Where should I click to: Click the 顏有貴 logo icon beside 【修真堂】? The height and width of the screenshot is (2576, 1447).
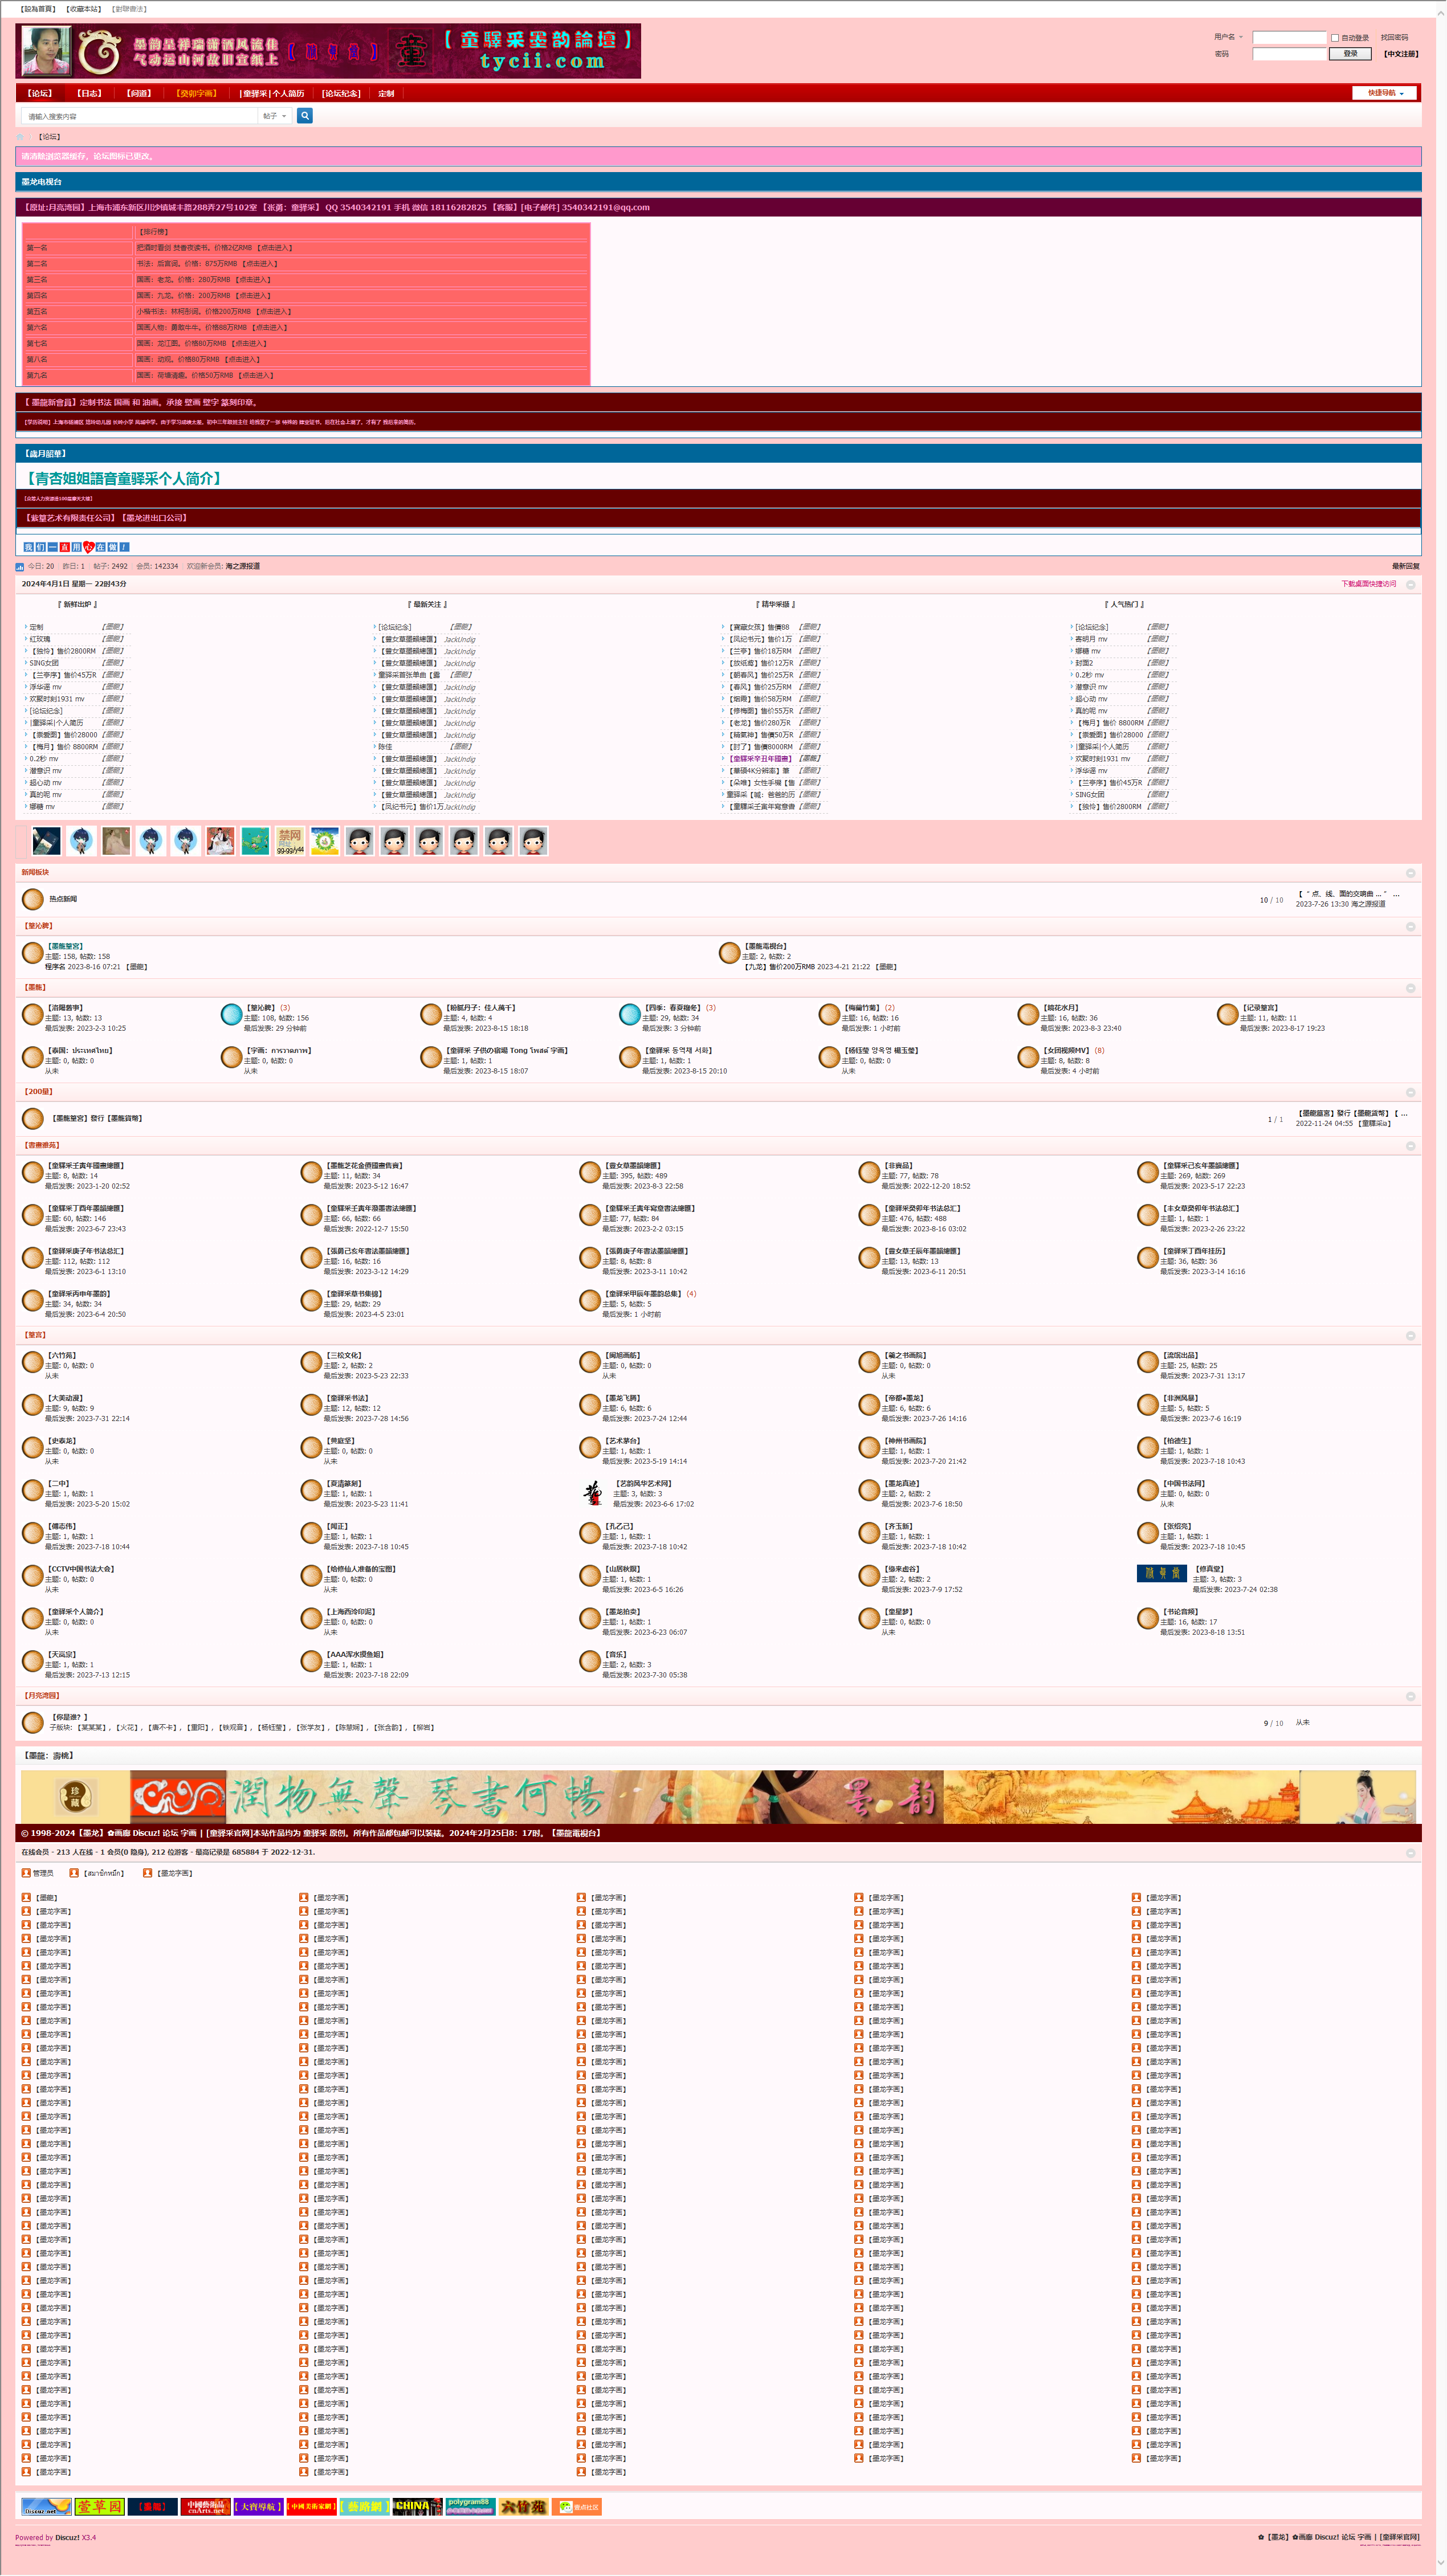pos(1161,1573)
